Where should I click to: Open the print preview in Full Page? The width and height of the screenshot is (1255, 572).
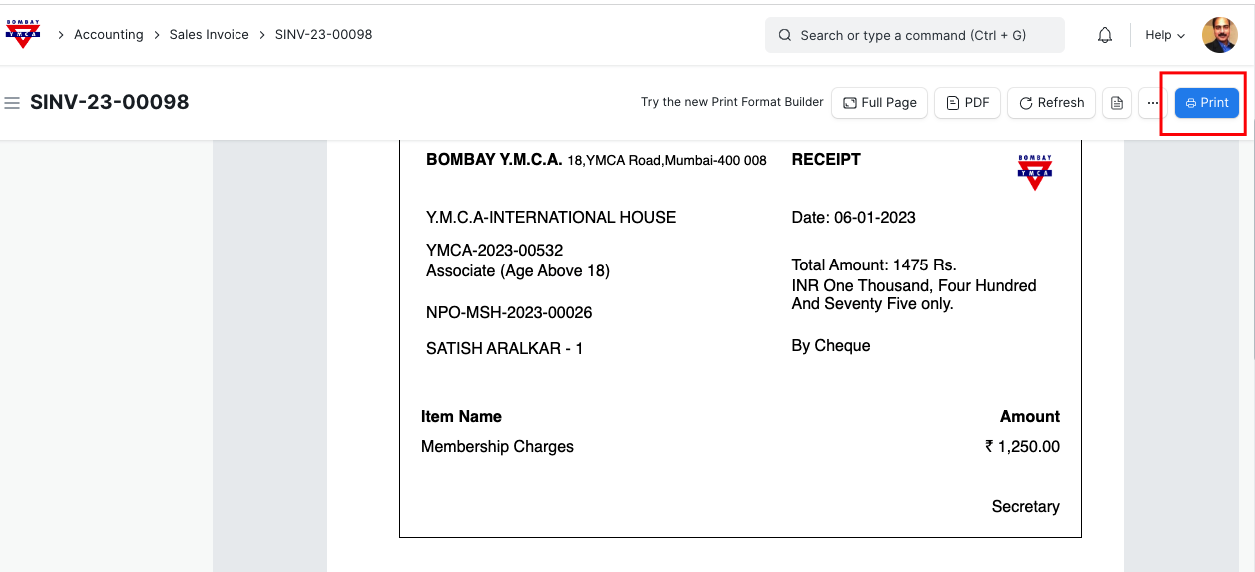tap(879, 103)
